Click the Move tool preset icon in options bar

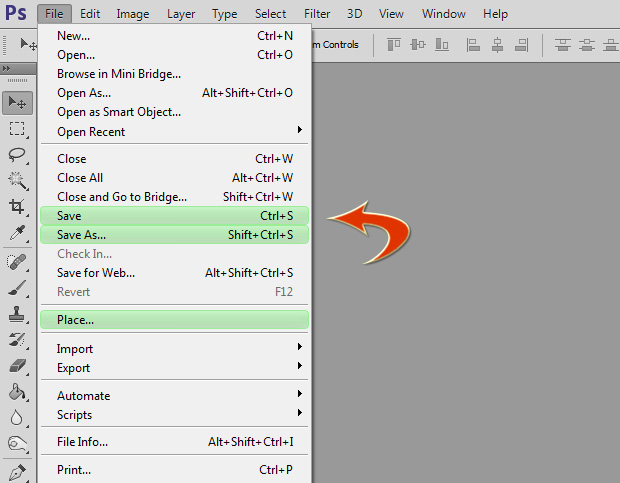28,44
